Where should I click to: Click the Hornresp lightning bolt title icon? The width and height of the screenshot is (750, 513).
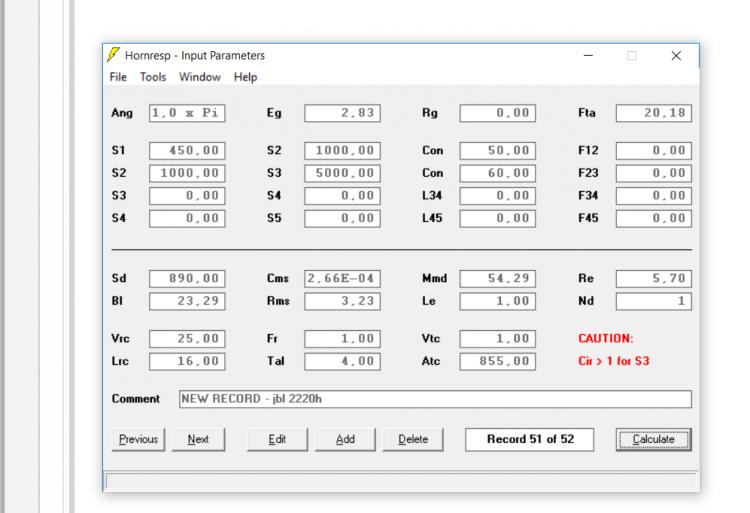pyautogui.click(x=114, y=56)
